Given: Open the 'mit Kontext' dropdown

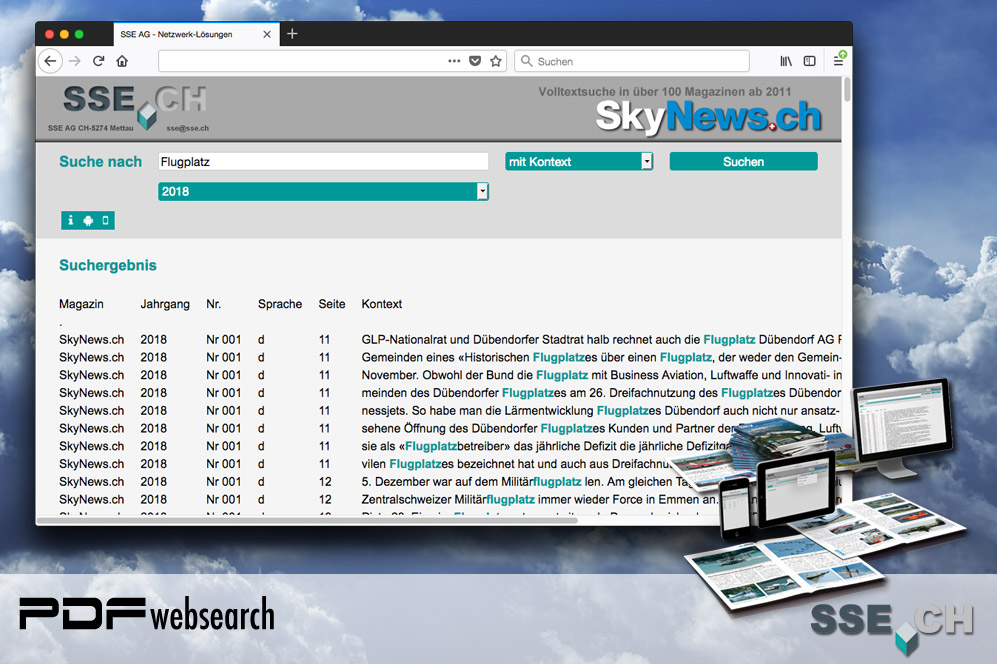Looking at the screenshot, I should click(x=579, y=162).
